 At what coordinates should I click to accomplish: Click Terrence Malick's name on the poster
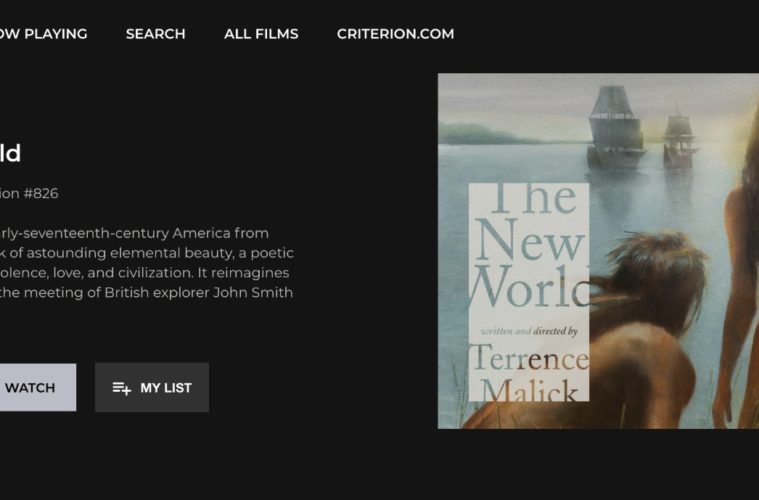coord(529,372)
